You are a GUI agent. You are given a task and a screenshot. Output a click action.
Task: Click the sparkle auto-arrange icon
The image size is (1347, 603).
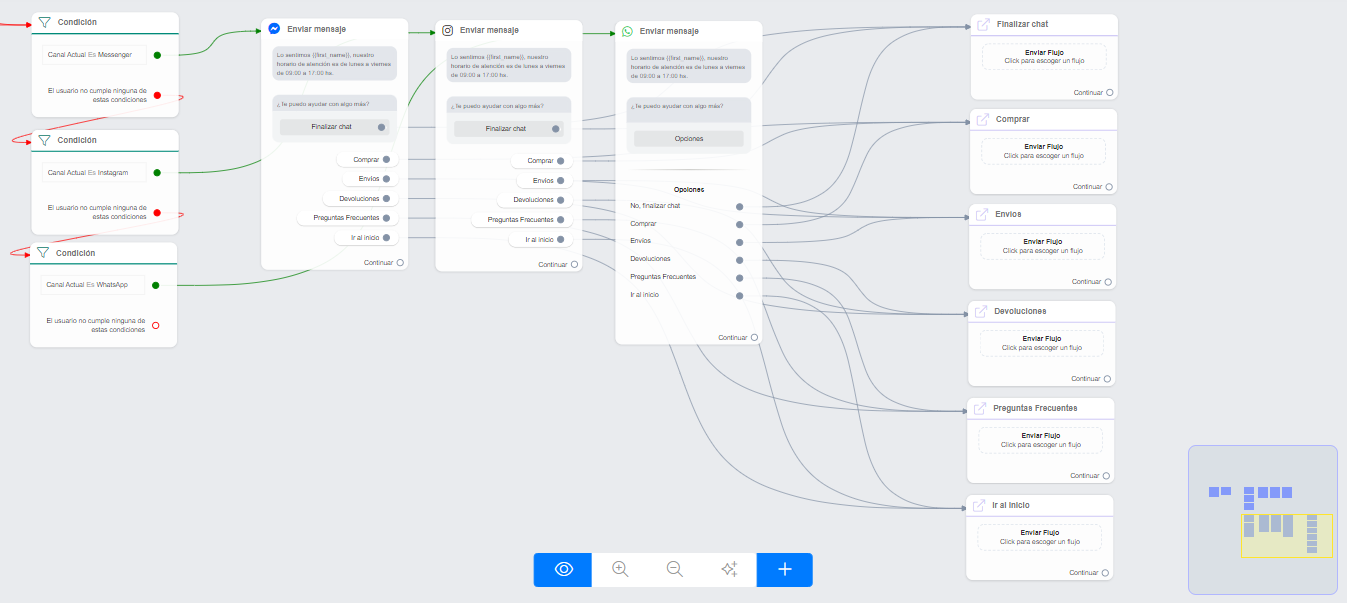pyautogui.click(x=729, y=569)
